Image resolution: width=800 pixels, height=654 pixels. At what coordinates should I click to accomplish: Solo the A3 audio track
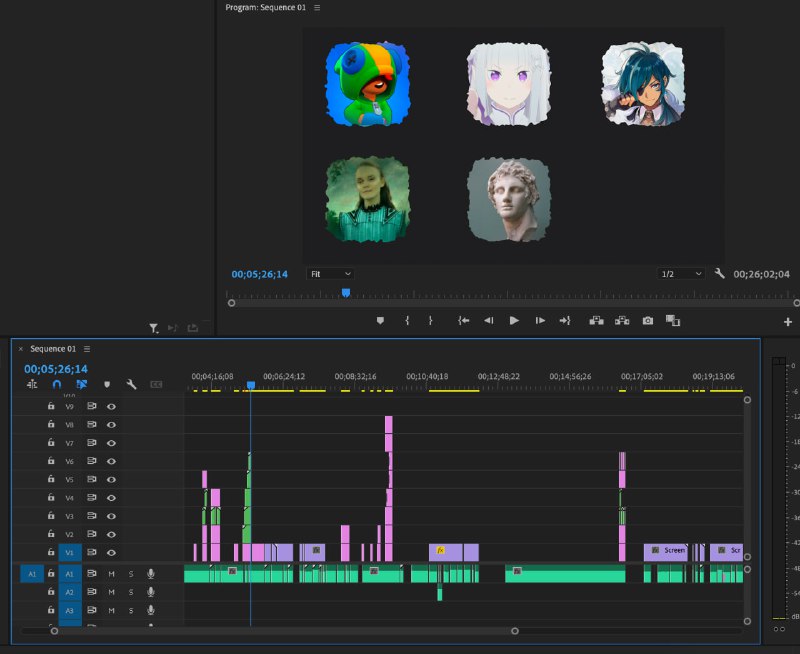(x=131, y=611)
